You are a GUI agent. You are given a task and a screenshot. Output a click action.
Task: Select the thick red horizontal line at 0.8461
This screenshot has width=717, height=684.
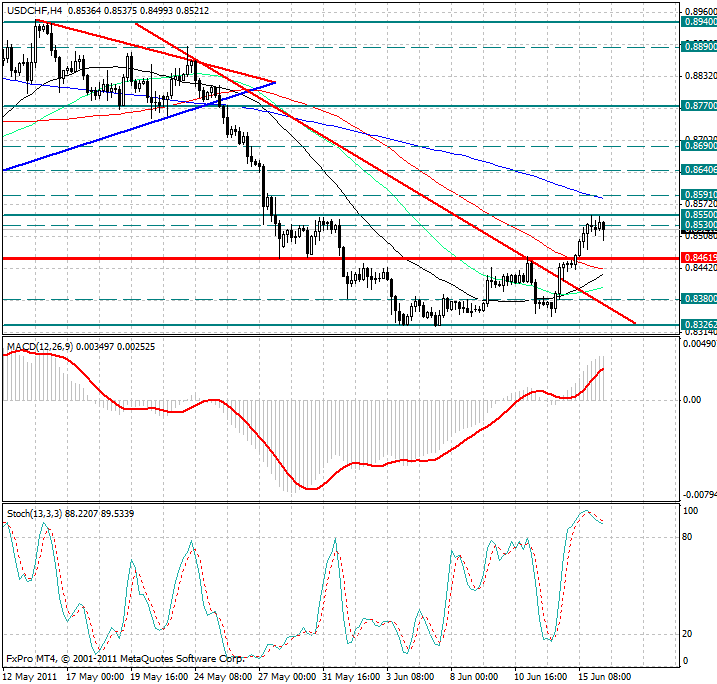tap(341, 258)
